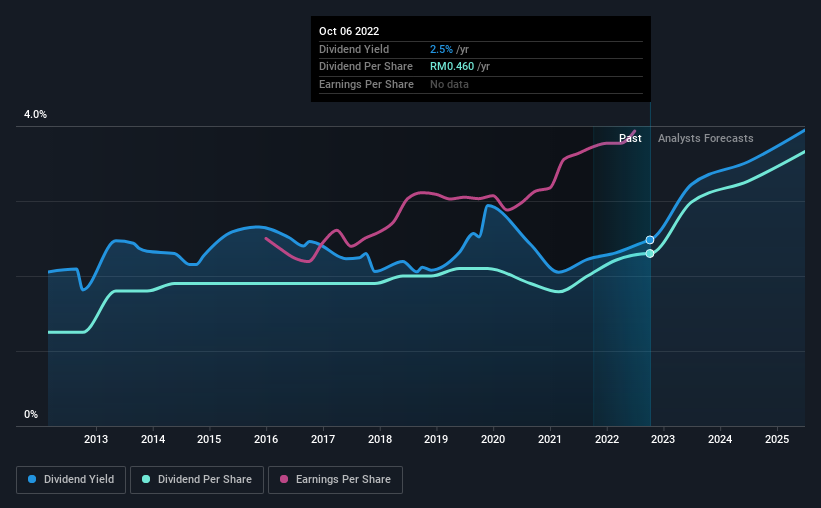Click the blue Dividend Yield data point marker
This screenshot has height=508, width=821.
tap(650, 240)
